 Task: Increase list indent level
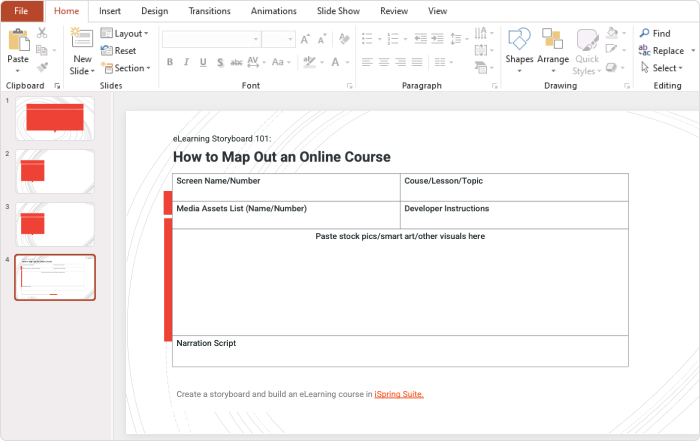coord(438,39)
